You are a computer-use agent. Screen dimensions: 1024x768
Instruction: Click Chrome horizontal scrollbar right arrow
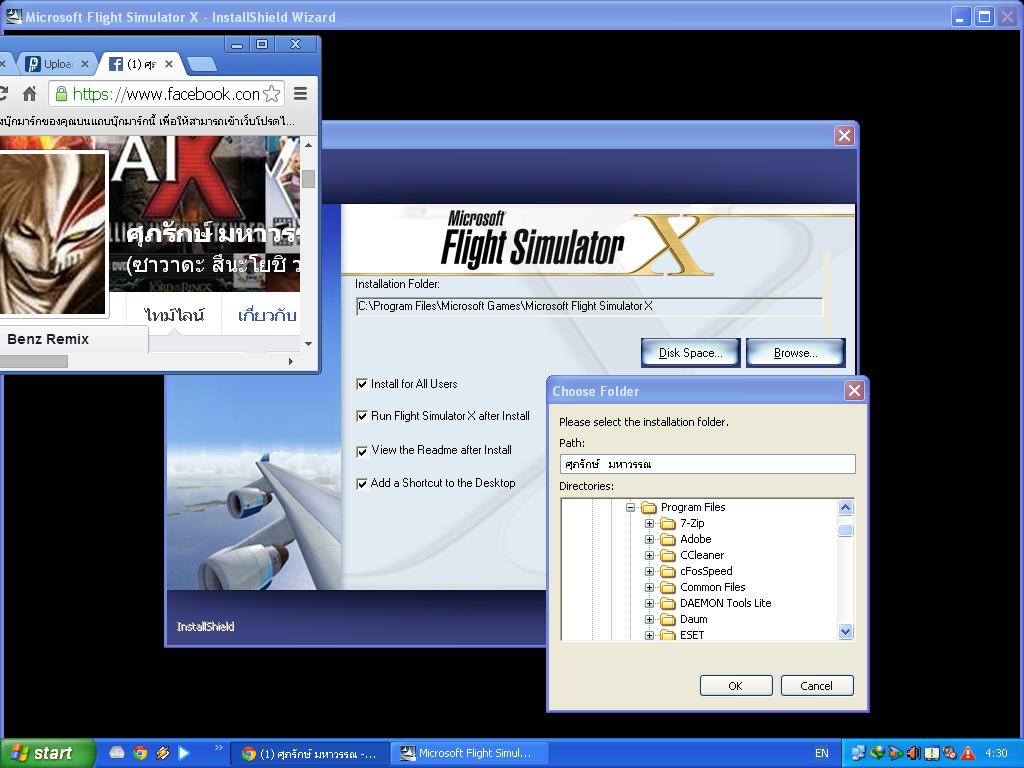coord(291,361)
